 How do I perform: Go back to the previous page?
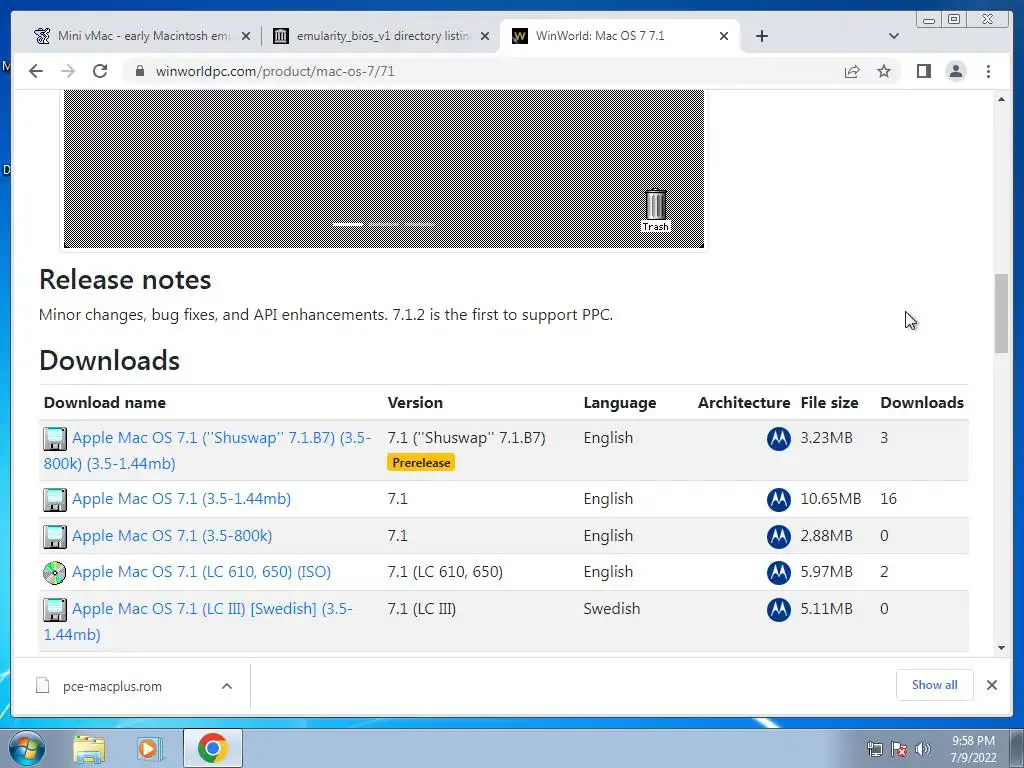pyautogui.click(x=36, y=71)
